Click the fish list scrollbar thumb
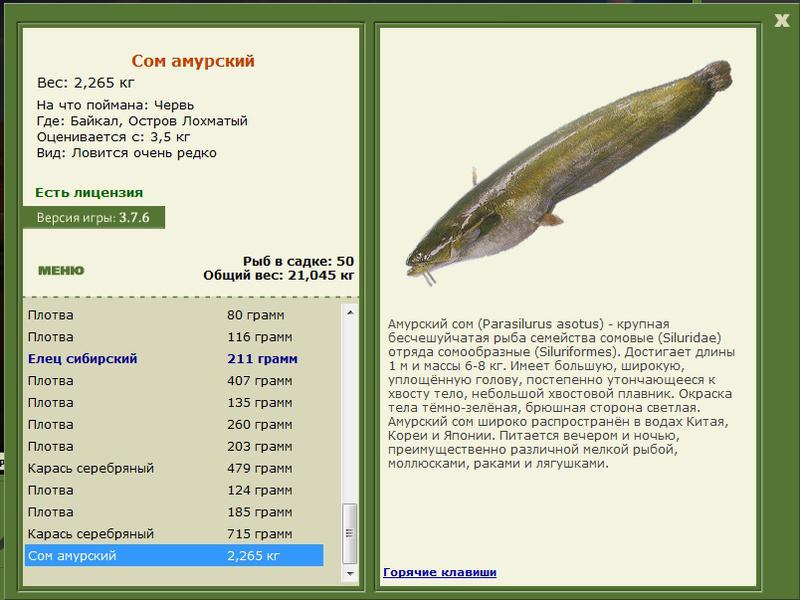 350,533
